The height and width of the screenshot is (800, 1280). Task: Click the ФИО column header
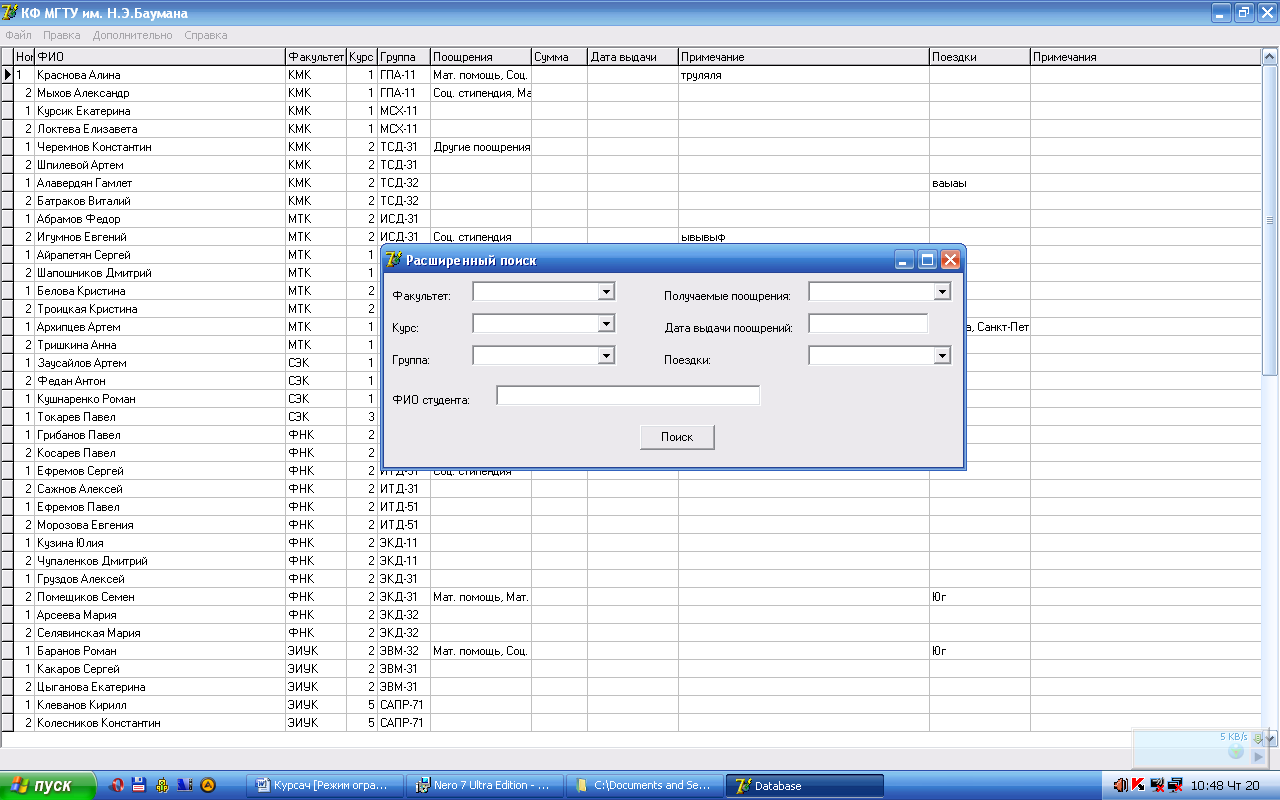160,57
